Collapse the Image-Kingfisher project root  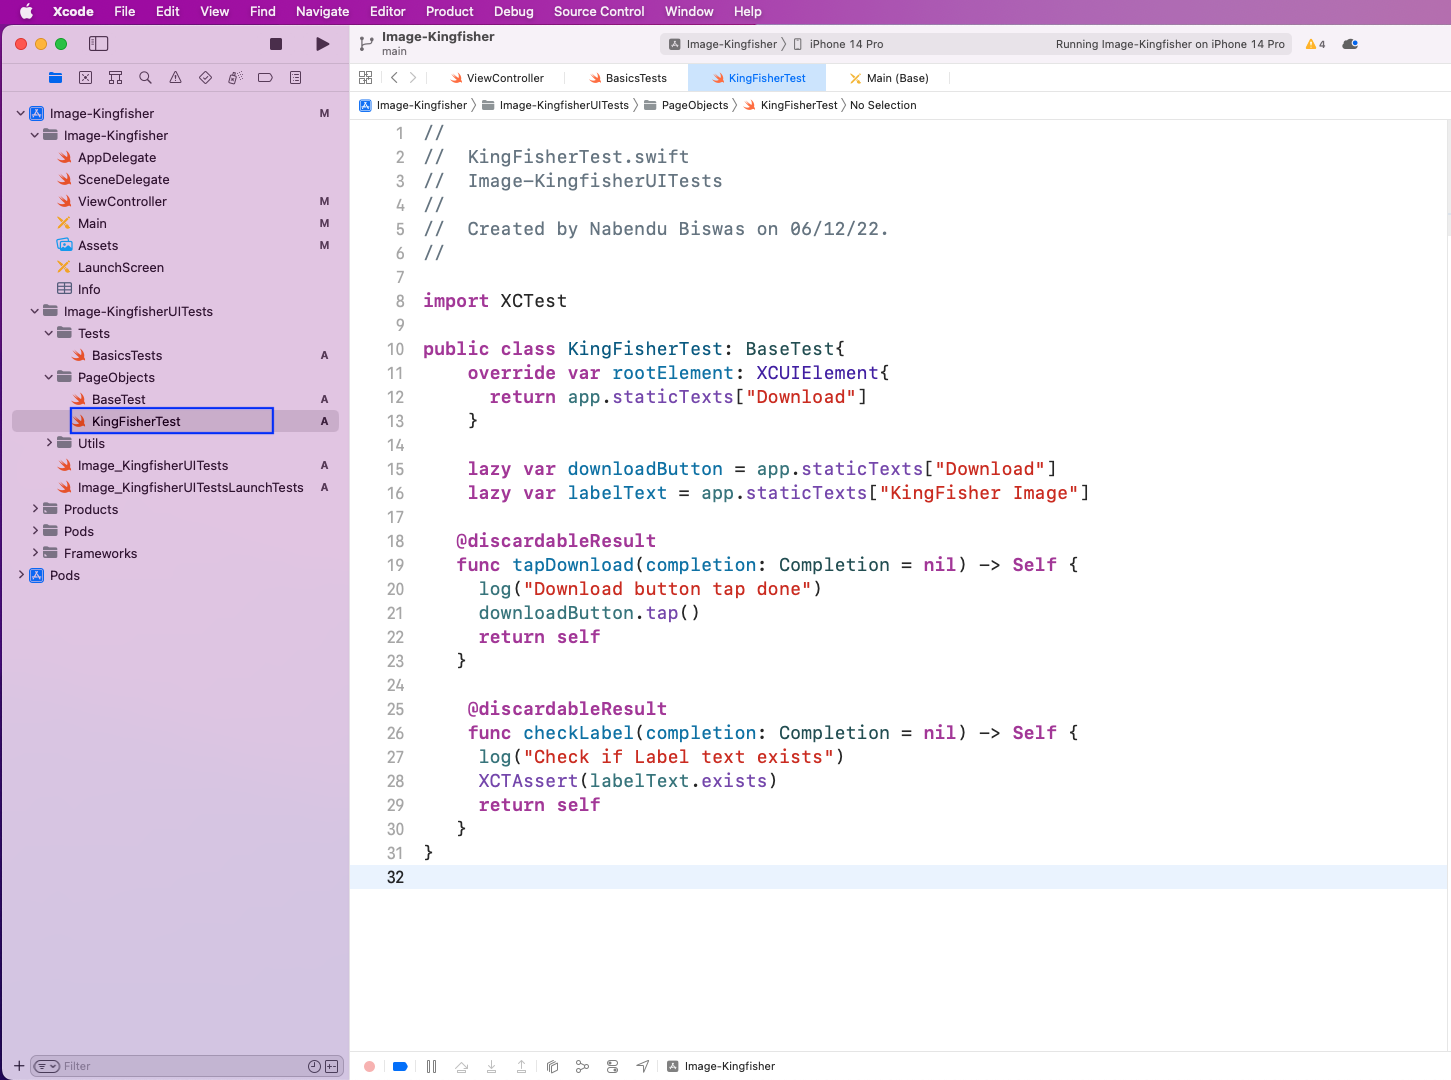point(20,113)
